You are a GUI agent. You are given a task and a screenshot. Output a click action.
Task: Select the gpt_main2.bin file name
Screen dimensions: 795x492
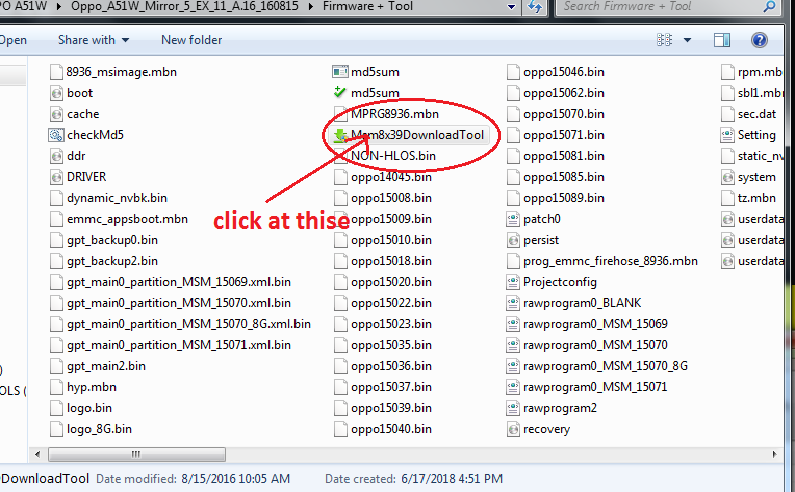[106, 366]
